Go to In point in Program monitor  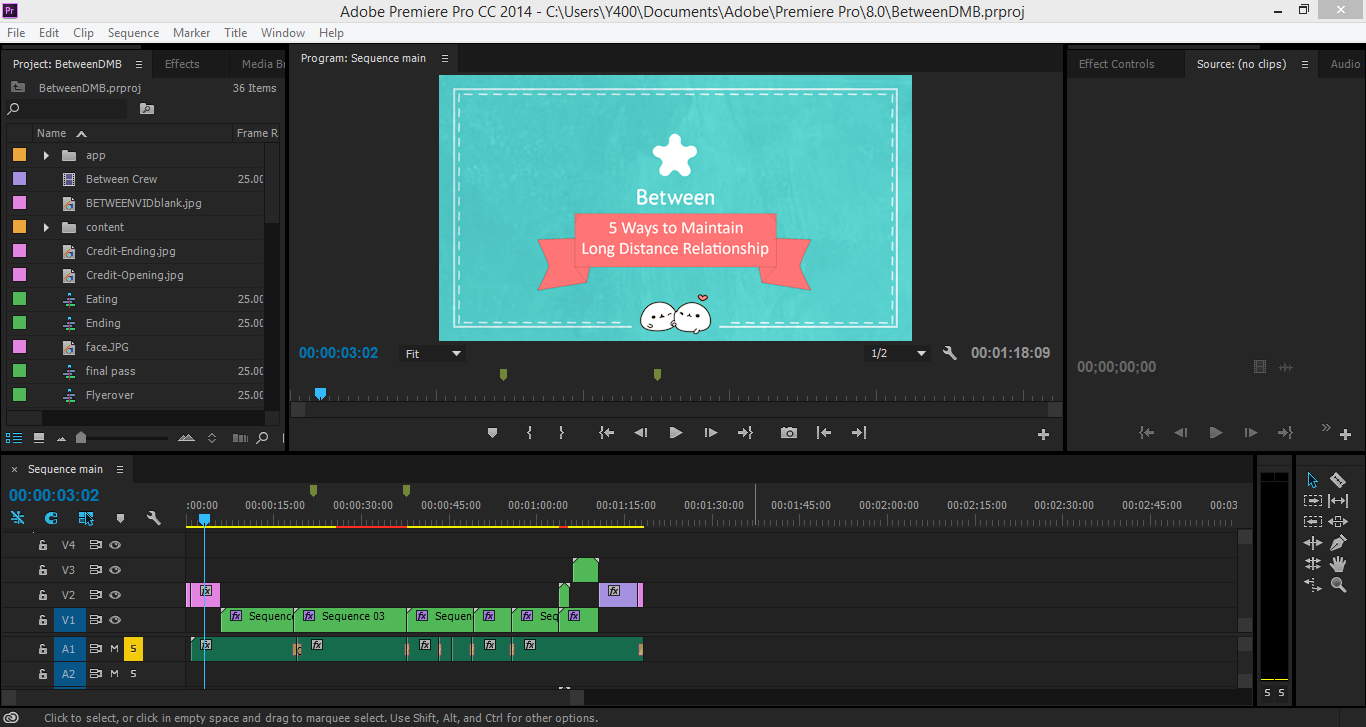click(x=606, y=433)
